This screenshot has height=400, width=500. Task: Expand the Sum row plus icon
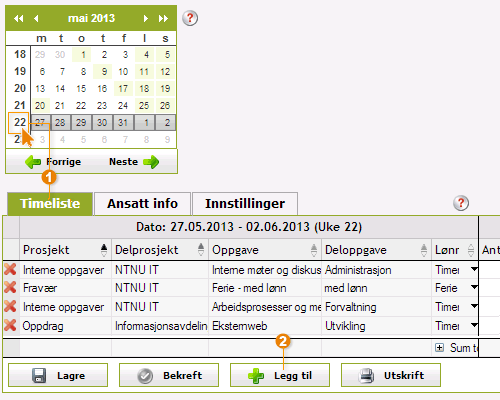pos(439,348)
